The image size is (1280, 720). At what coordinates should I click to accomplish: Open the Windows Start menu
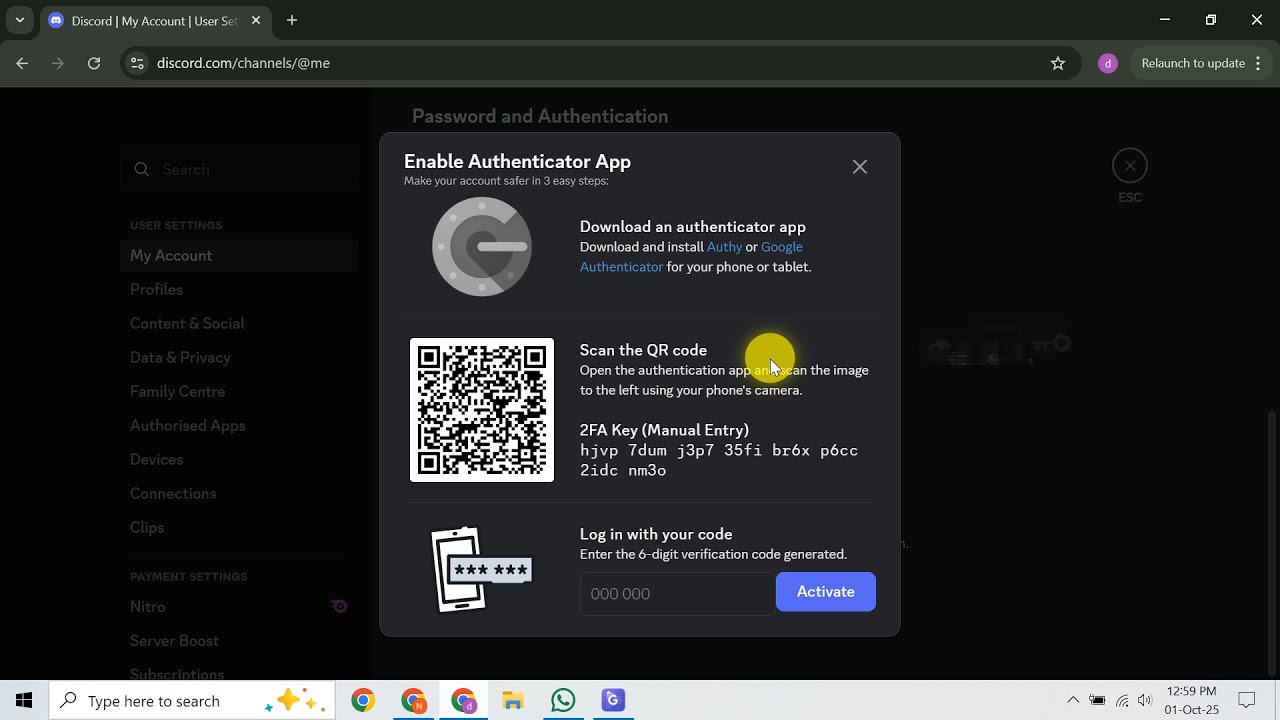[x=24, y=701]
